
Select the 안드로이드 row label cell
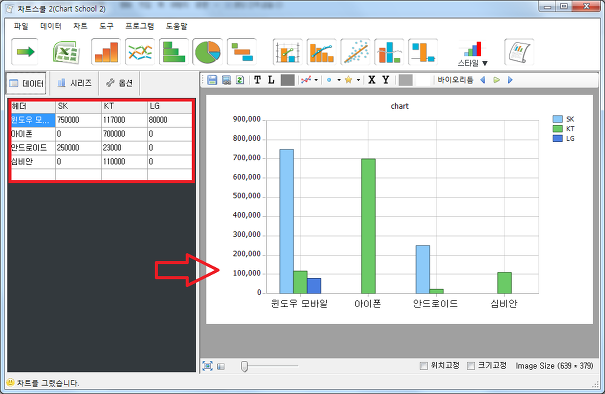(x=33, y=148)
